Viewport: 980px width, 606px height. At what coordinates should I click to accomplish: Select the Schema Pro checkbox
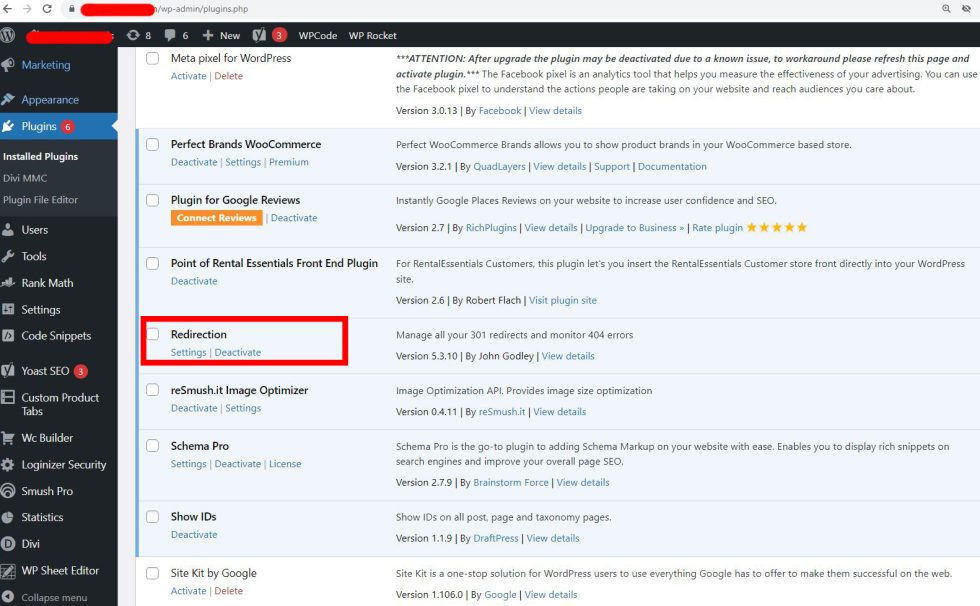[x=152, y=445]
